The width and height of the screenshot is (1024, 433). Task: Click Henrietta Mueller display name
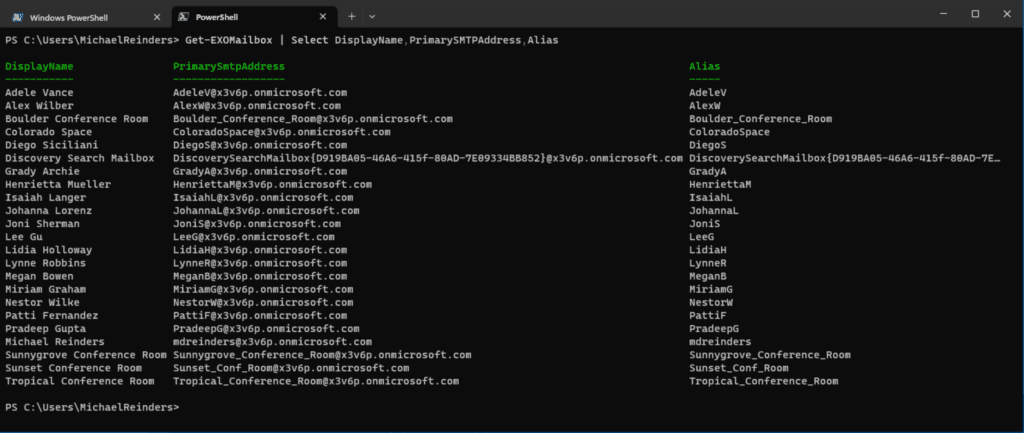click(x=57, y=184)
